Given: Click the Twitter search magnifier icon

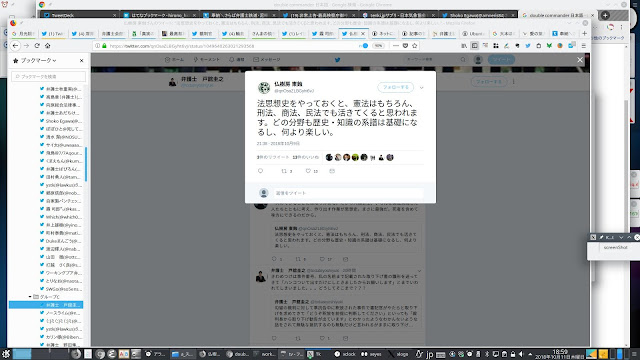Looking at the screenshot, I should [463, 60].
